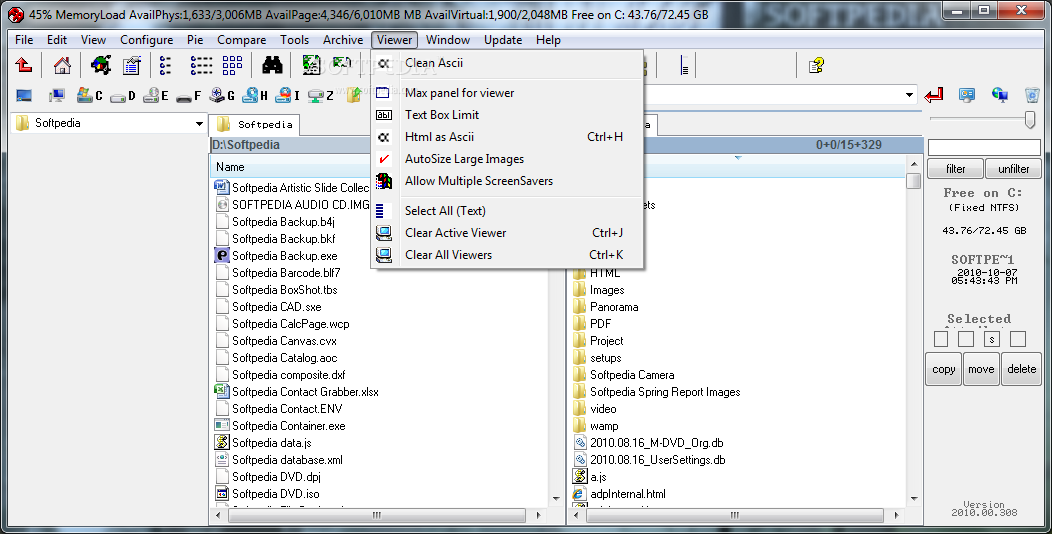Switch to drive H

255,96
